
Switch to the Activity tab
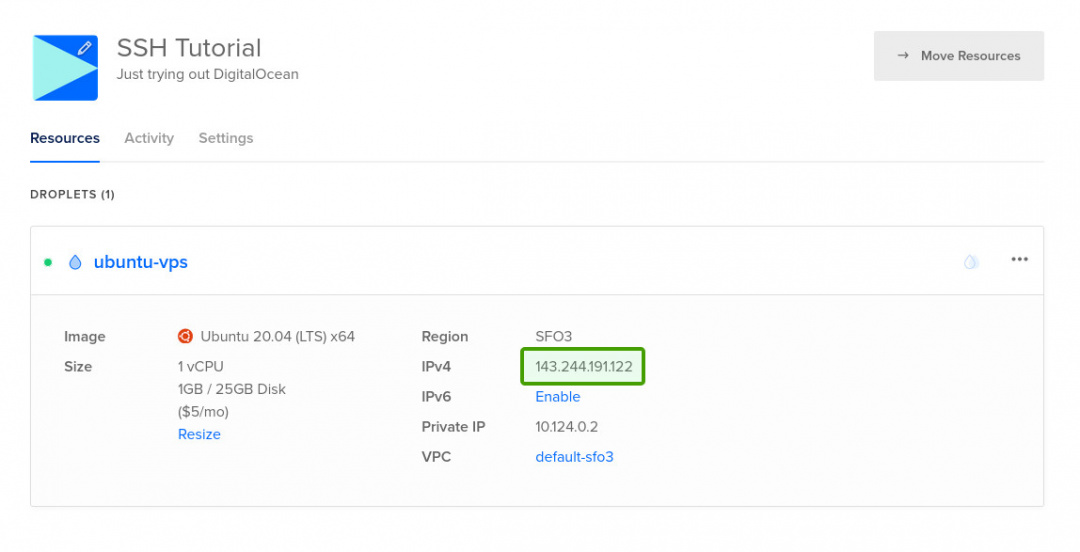tap(149, 138)
